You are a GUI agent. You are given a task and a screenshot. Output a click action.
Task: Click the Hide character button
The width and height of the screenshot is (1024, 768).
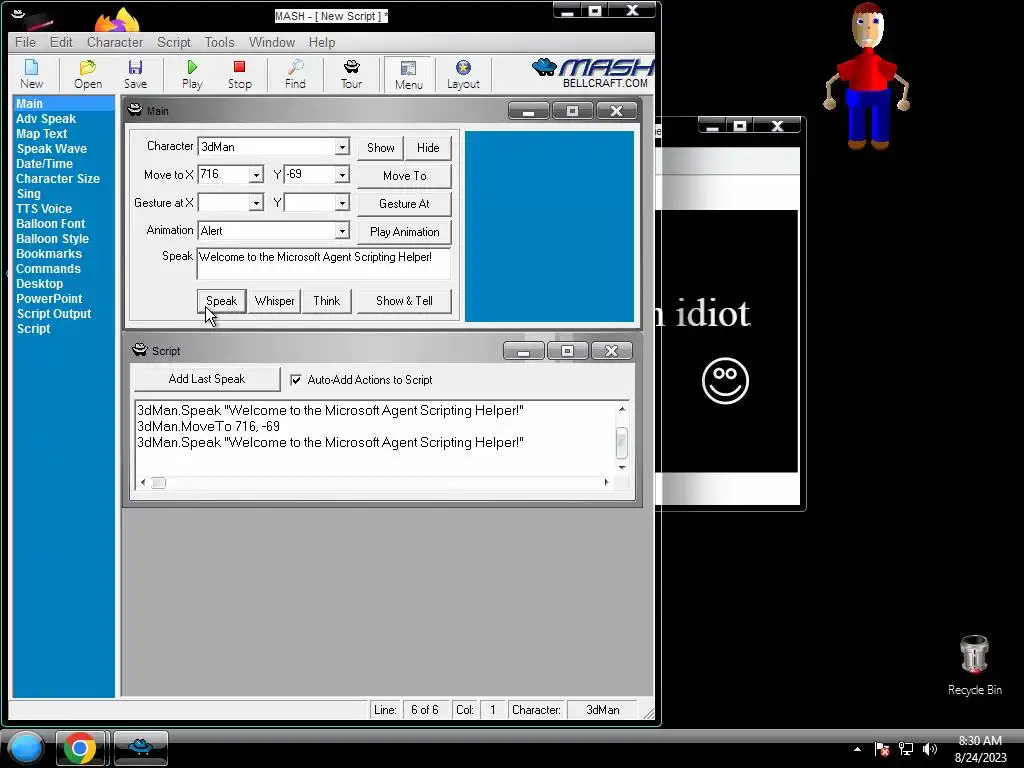coord(428,148)
